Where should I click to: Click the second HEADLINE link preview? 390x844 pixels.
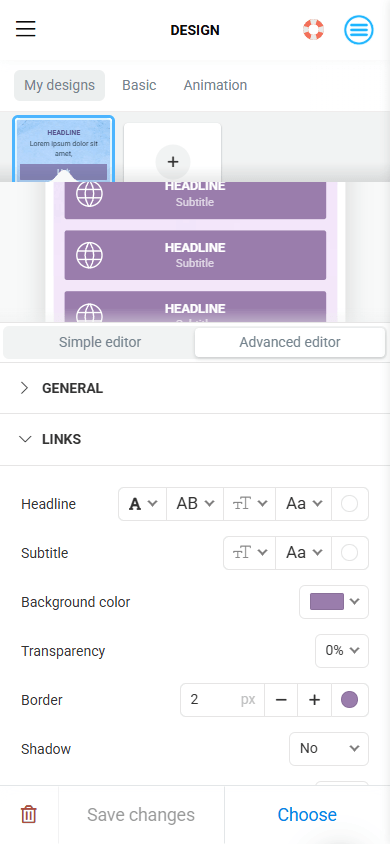tap(195, 255)
